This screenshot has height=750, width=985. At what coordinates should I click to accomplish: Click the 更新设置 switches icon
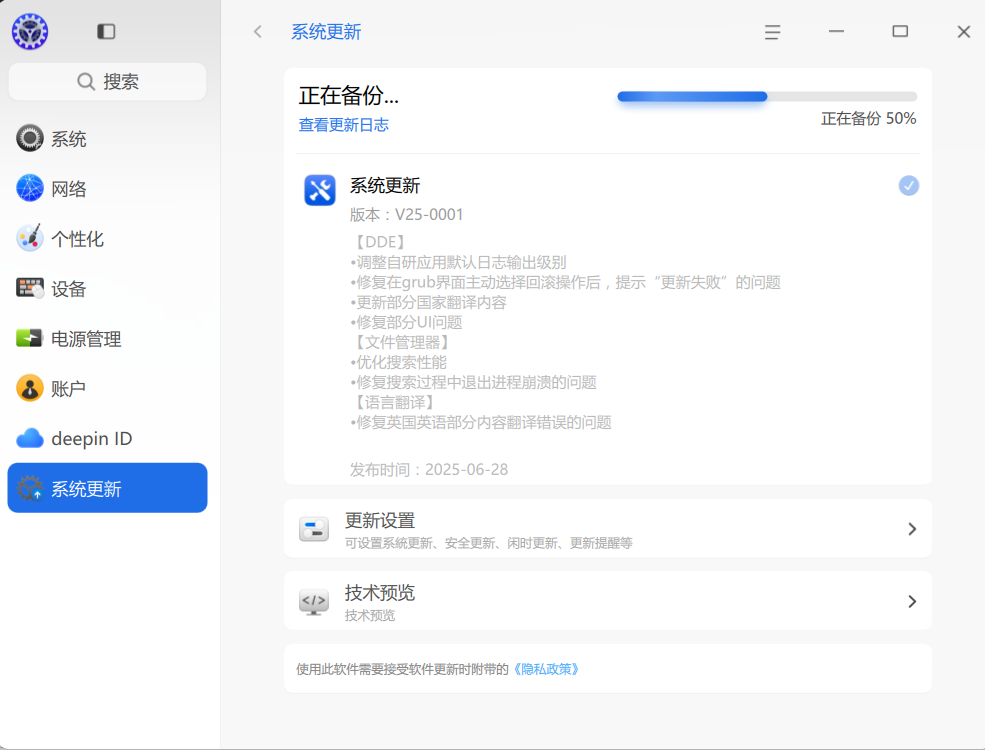click(313, 529)
